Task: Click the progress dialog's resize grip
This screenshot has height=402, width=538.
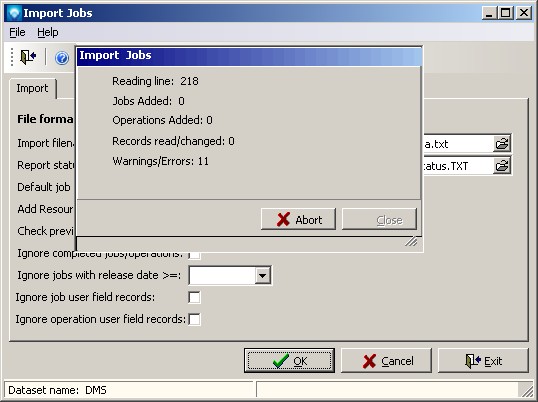Action: 411,241
